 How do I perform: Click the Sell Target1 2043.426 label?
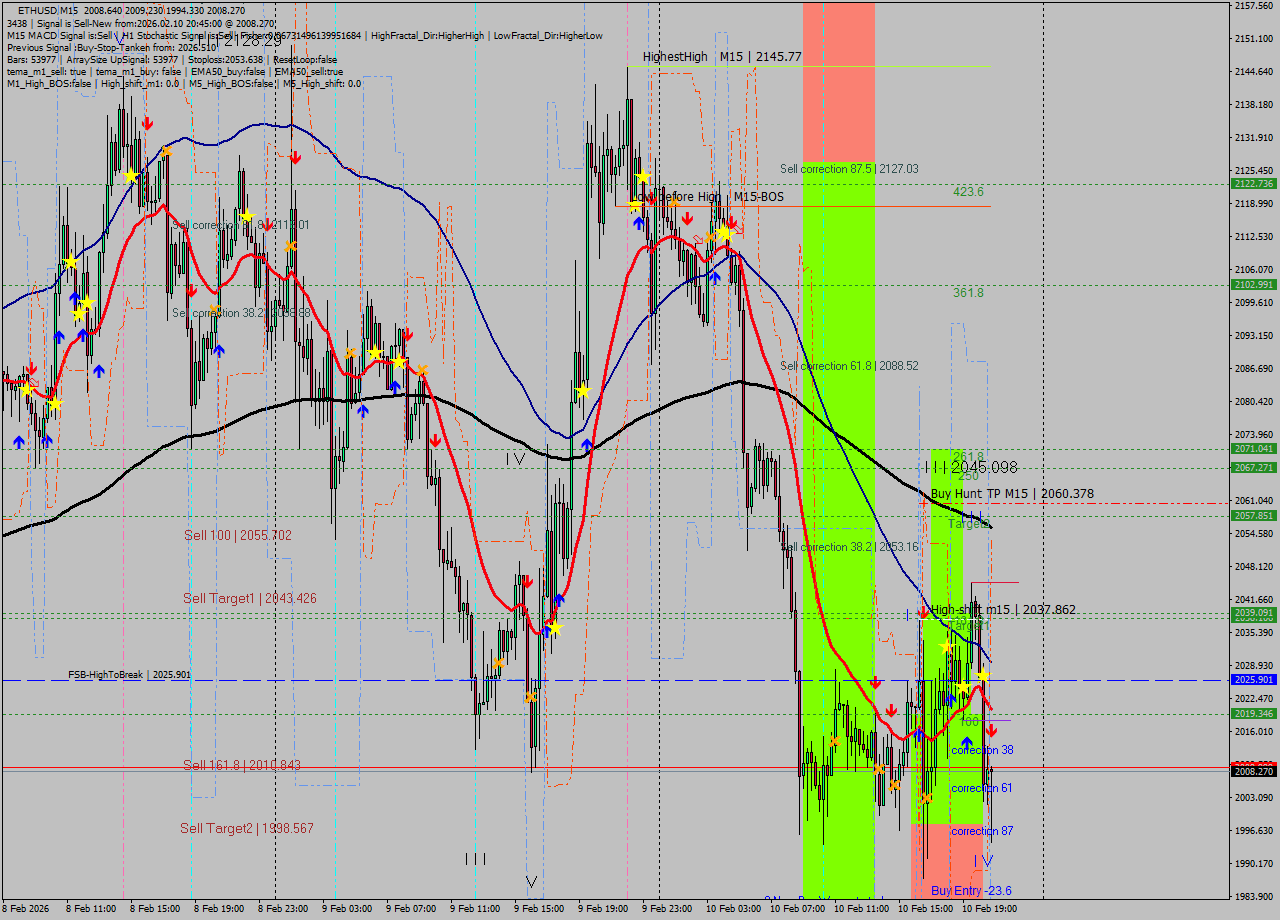[249, 599]
